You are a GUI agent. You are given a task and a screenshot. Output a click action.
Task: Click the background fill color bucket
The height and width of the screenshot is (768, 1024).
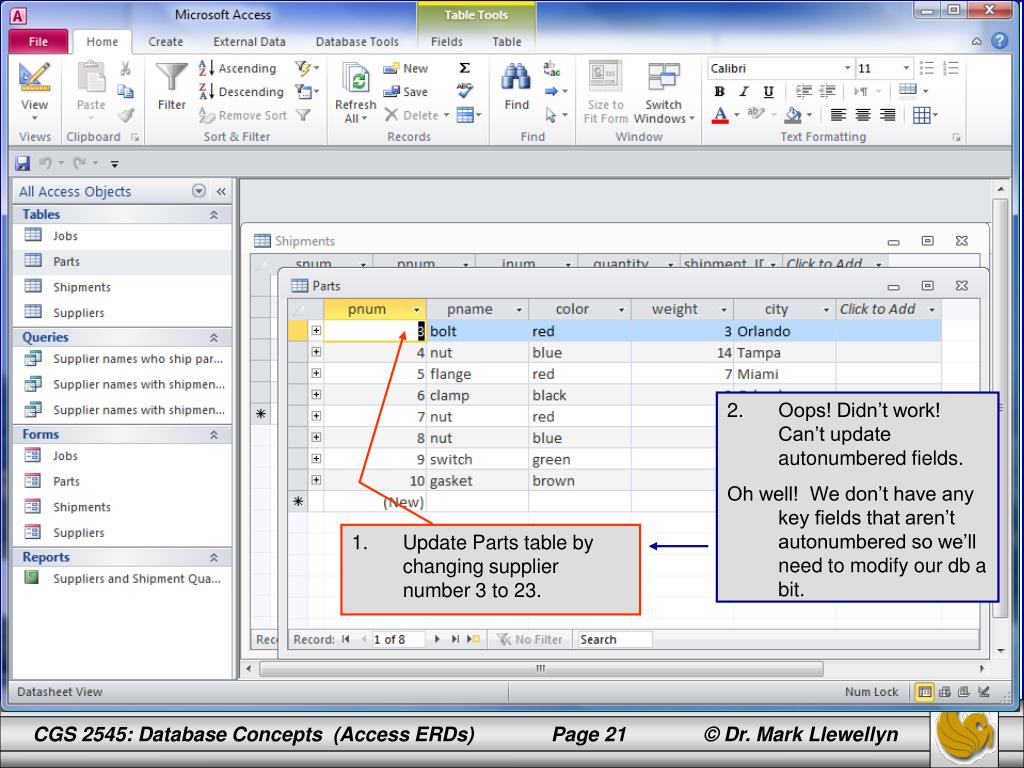point(793,116)
